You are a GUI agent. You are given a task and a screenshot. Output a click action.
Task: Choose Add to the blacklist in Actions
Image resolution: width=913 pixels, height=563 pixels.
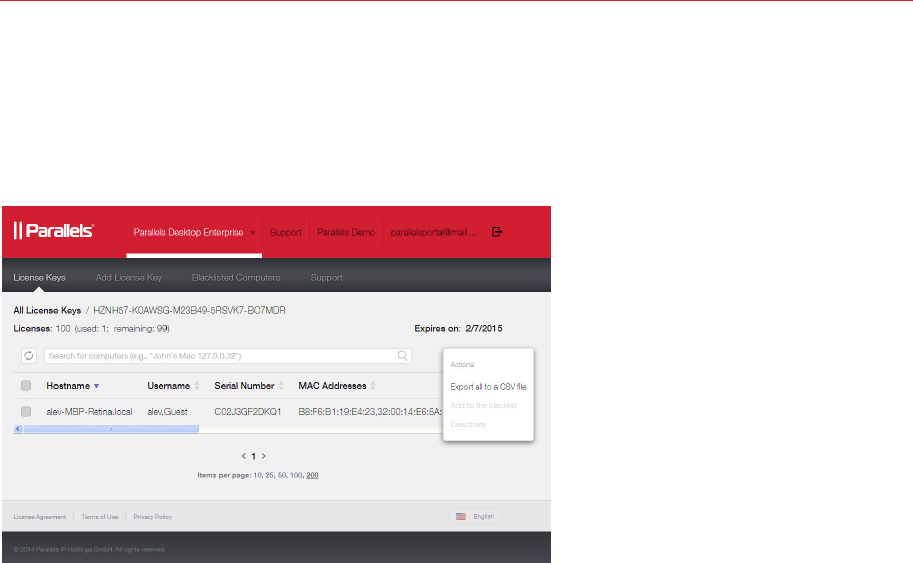(483, 405)
